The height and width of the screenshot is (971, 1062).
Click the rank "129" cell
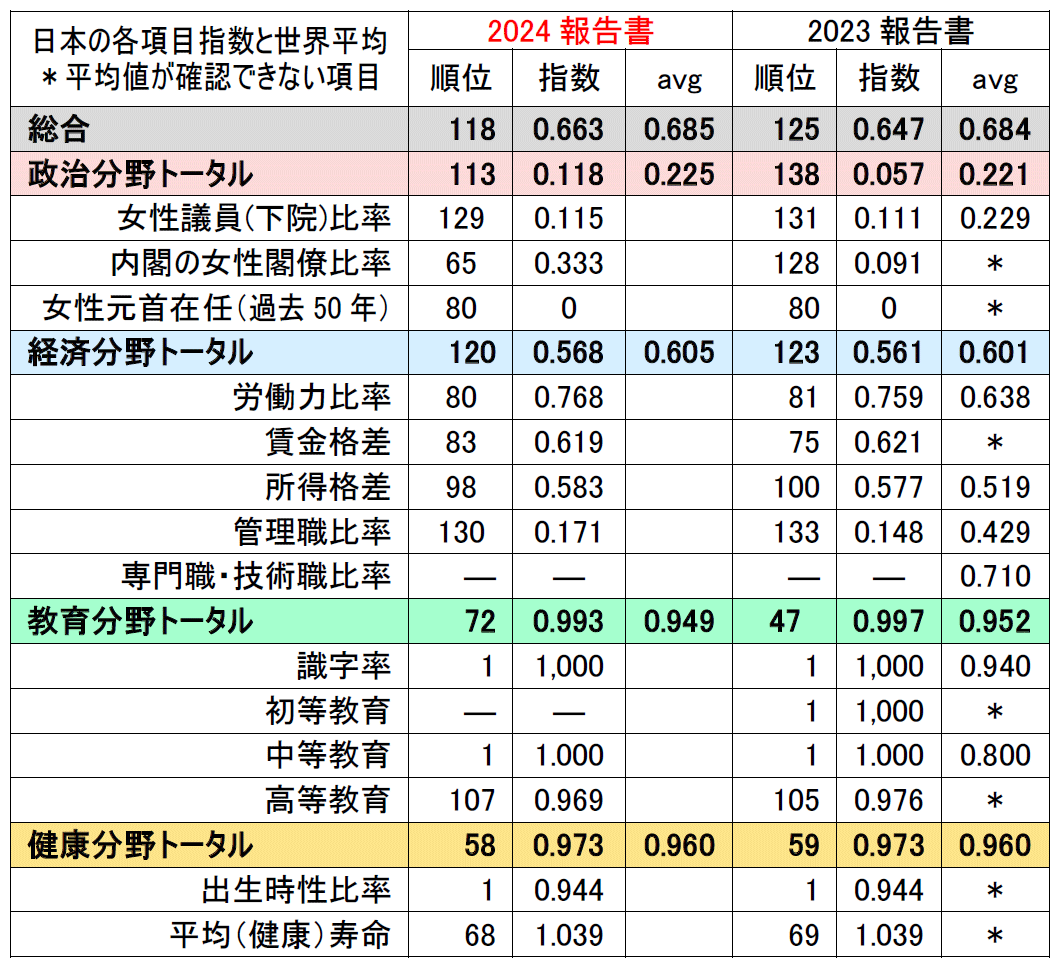461,219
